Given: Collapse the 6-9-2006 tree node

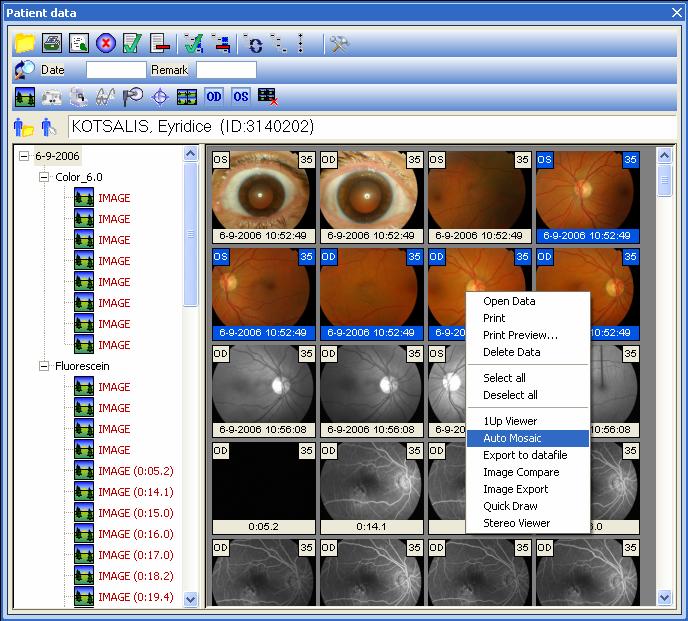Looking at the screenshot, I should (24, 156).
